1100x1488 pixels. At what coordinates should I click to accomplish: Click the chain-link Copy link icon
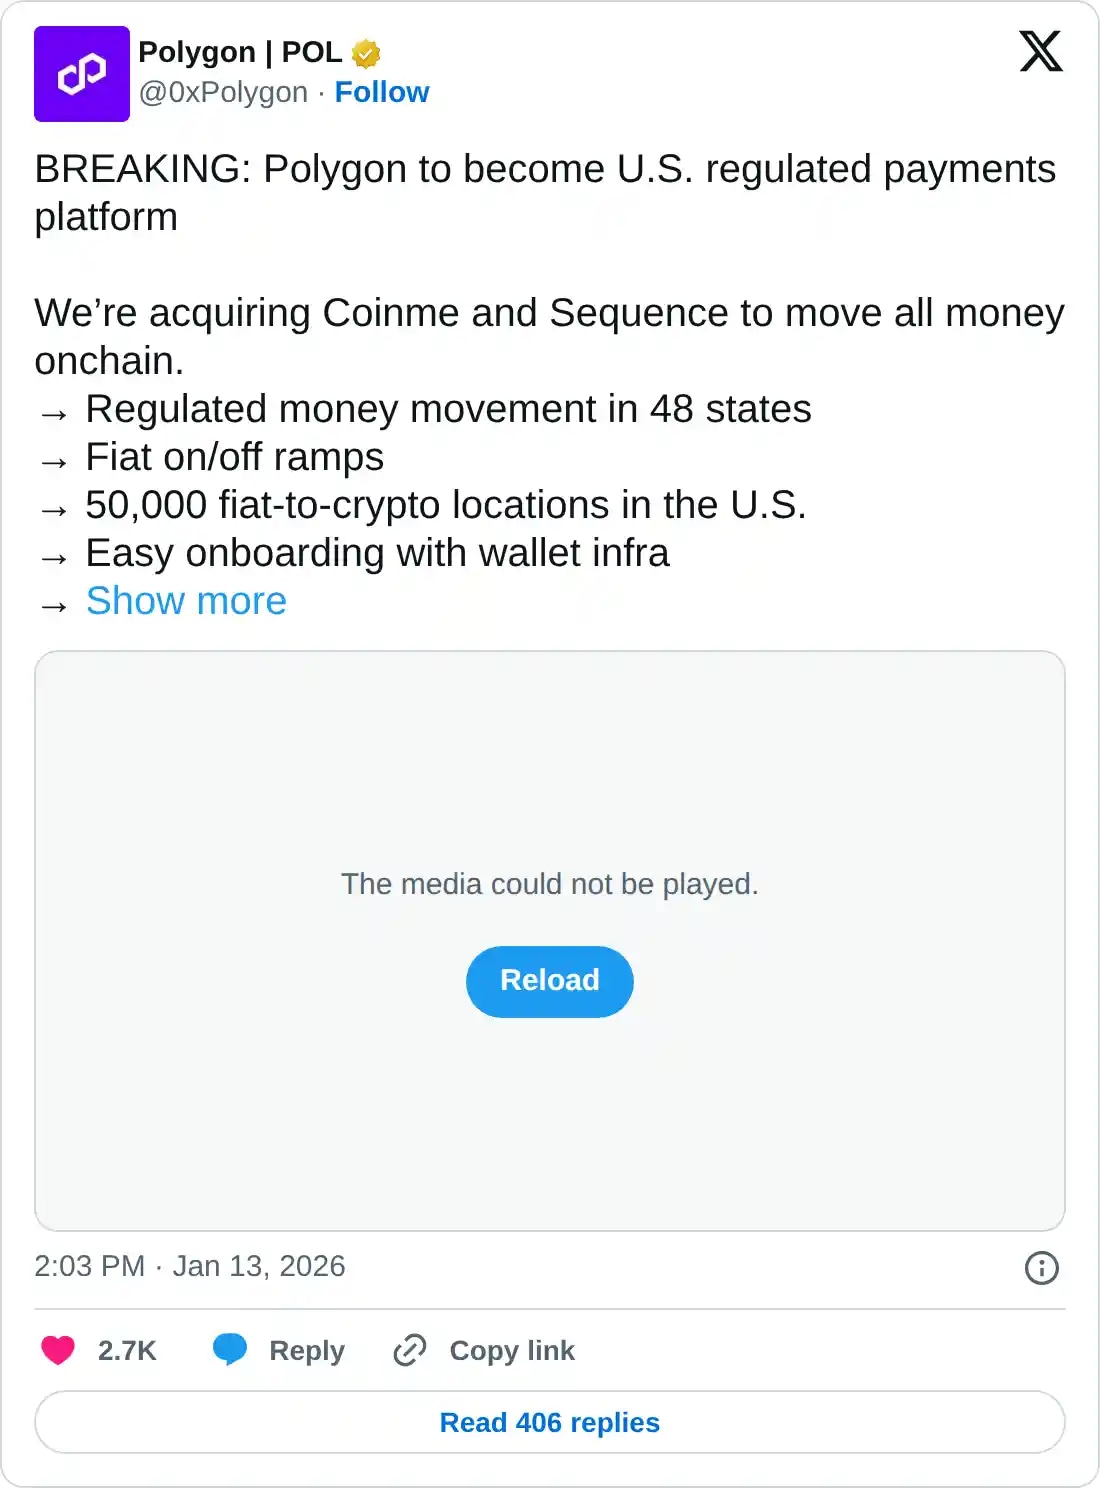(410, 1351)
